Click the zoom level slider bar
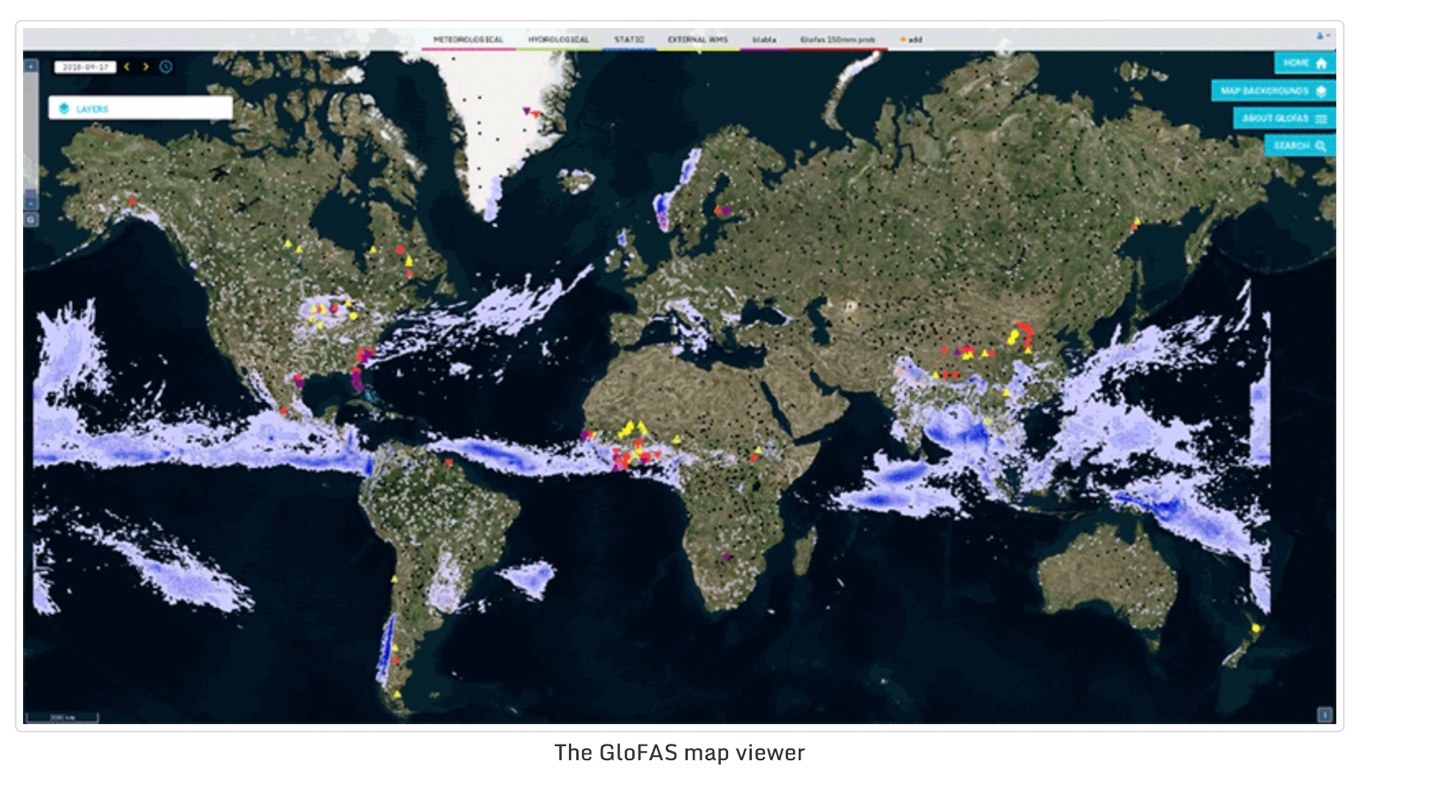Screen dimensions: 1430x803 coord(31,132)
